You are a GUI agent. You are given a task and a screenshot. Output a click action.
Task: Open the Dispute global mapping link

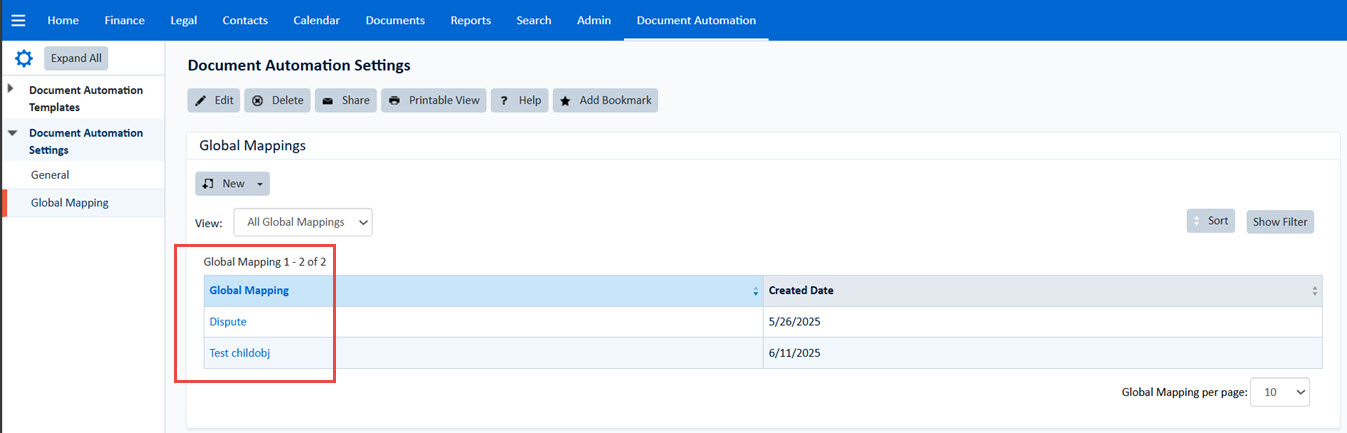tap(228, 322)
